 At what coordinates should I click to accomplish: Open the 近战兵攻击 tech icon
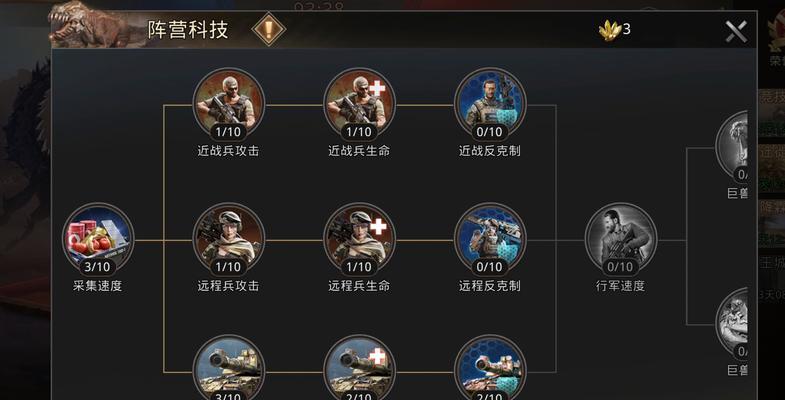coord(229,105)
